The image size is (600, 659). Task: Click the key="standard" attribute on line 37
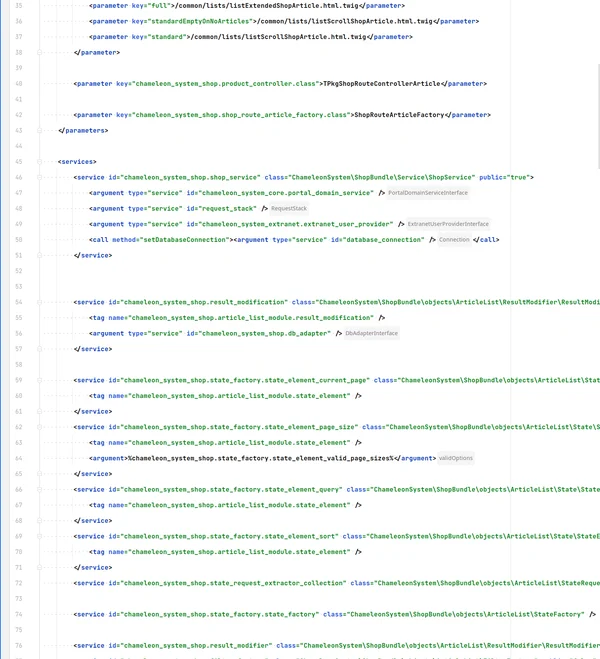[x=159, y=37]
